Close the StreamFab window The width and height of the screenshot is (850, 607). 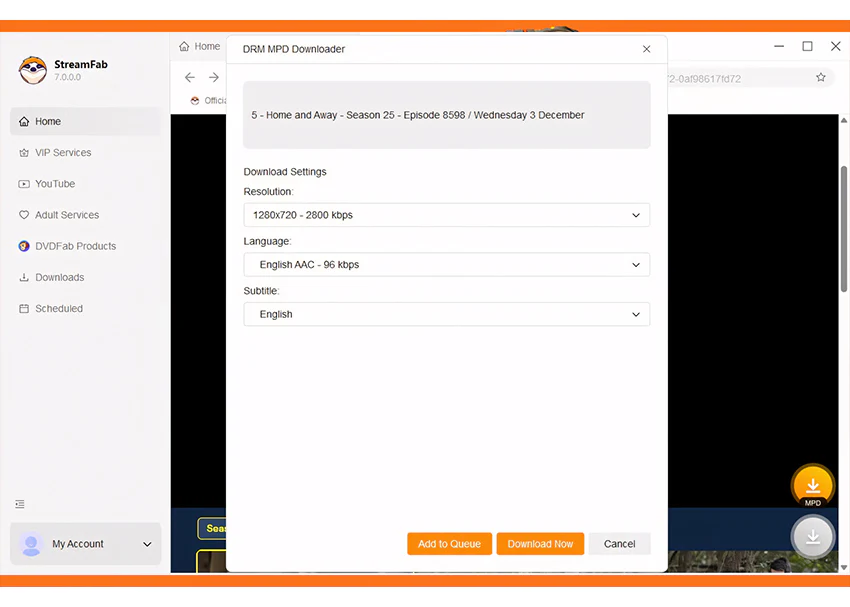tap(835, 47)
